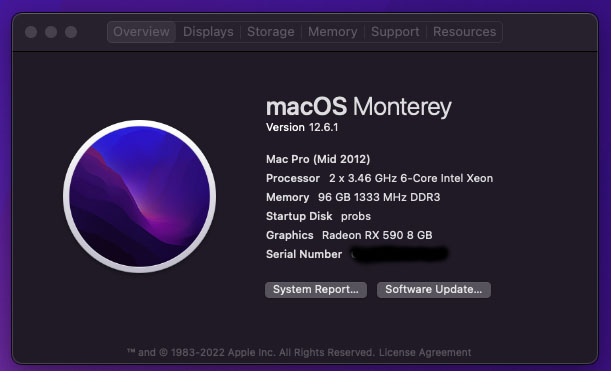This screenshot has height=371, width=611.
Task: Open the License Agreement link
Action: pyautogui.click(x=425, y=352)
